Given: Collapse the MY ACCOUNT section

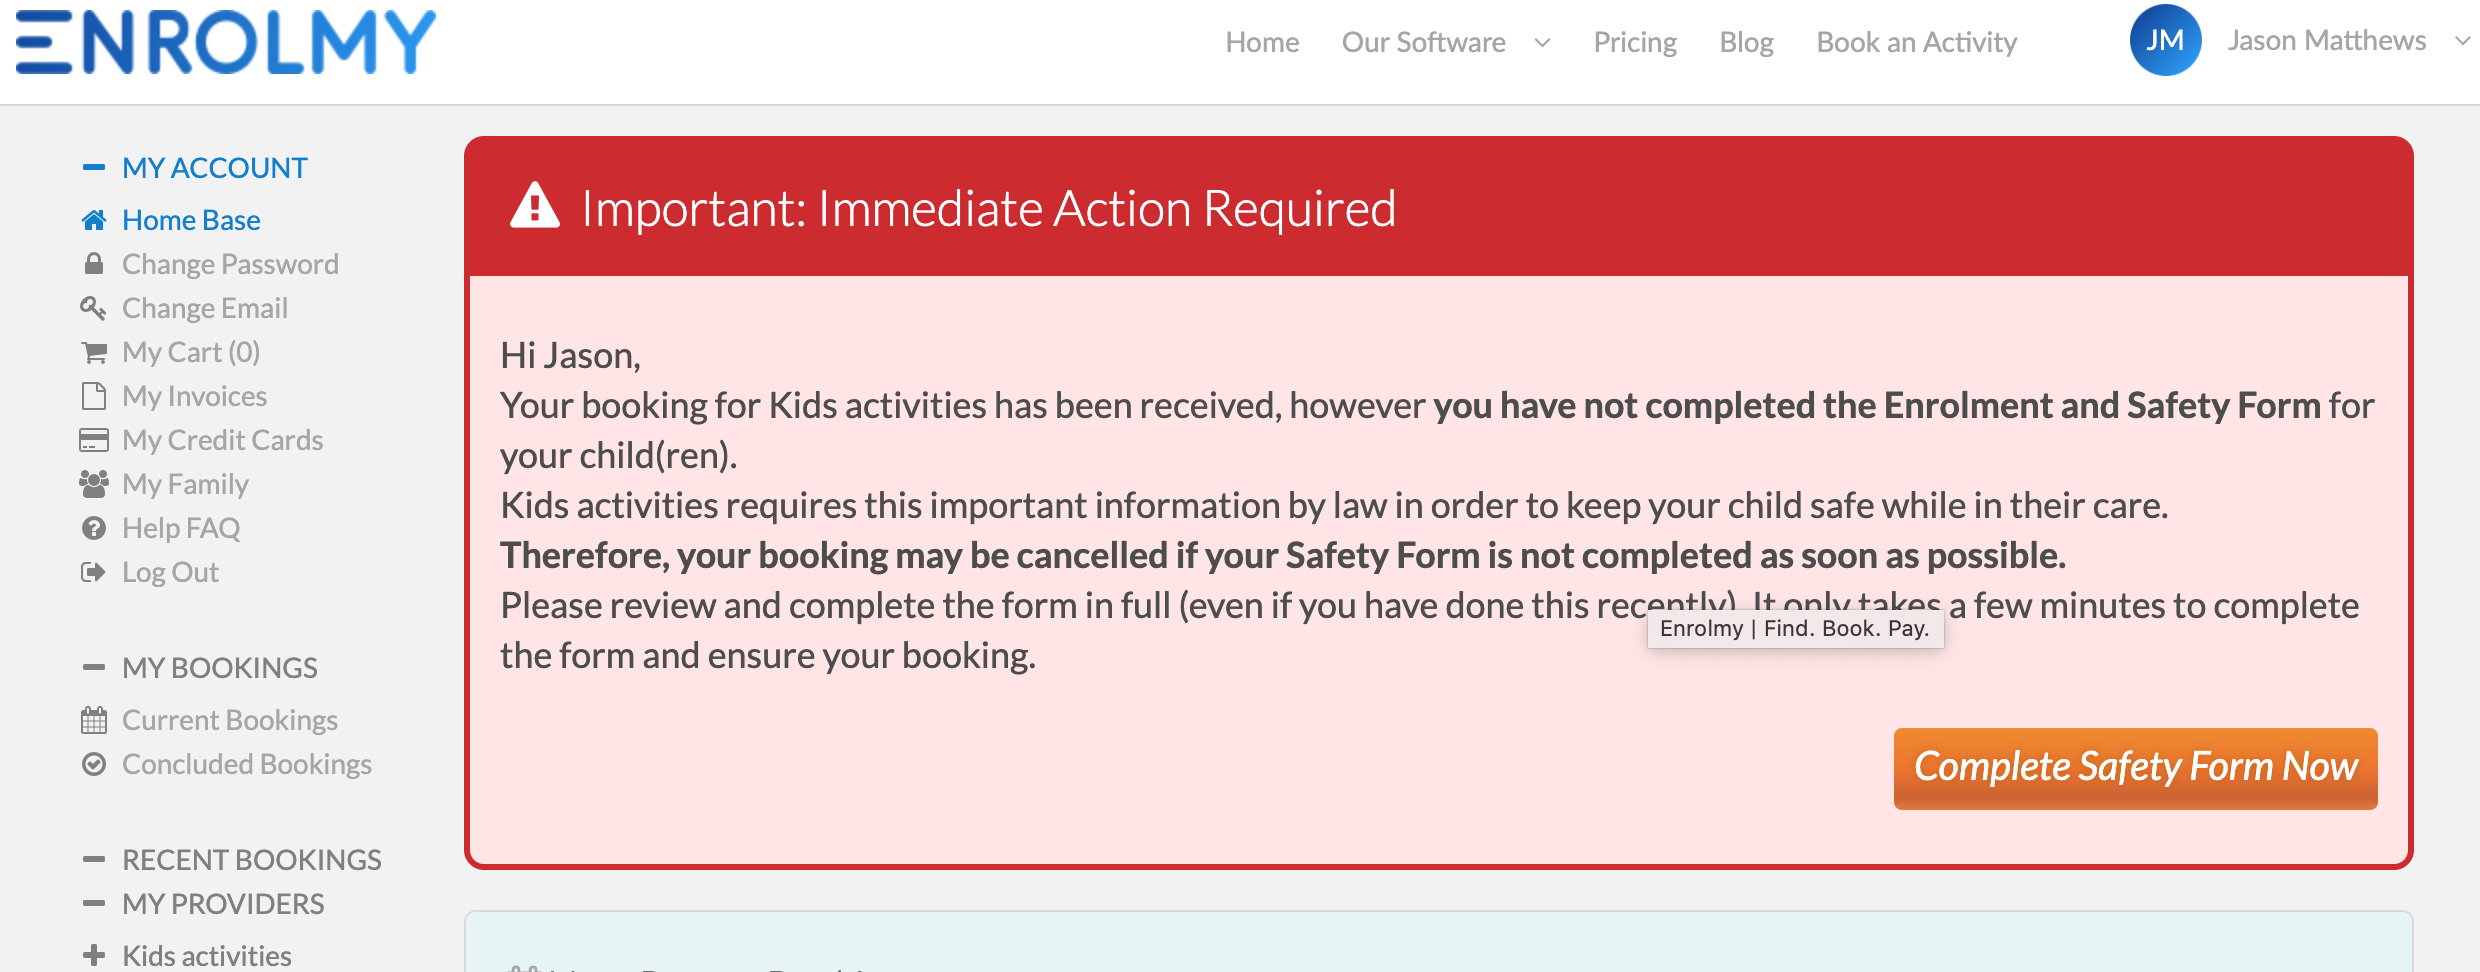Looking at the screenshot, I should (x=94, y=168).
